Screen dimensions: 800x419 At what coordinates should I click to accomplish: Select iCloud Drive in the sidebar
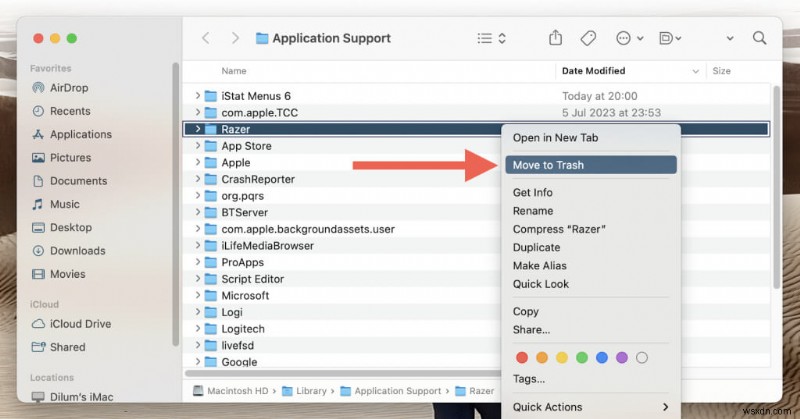(x=71, y=324)
